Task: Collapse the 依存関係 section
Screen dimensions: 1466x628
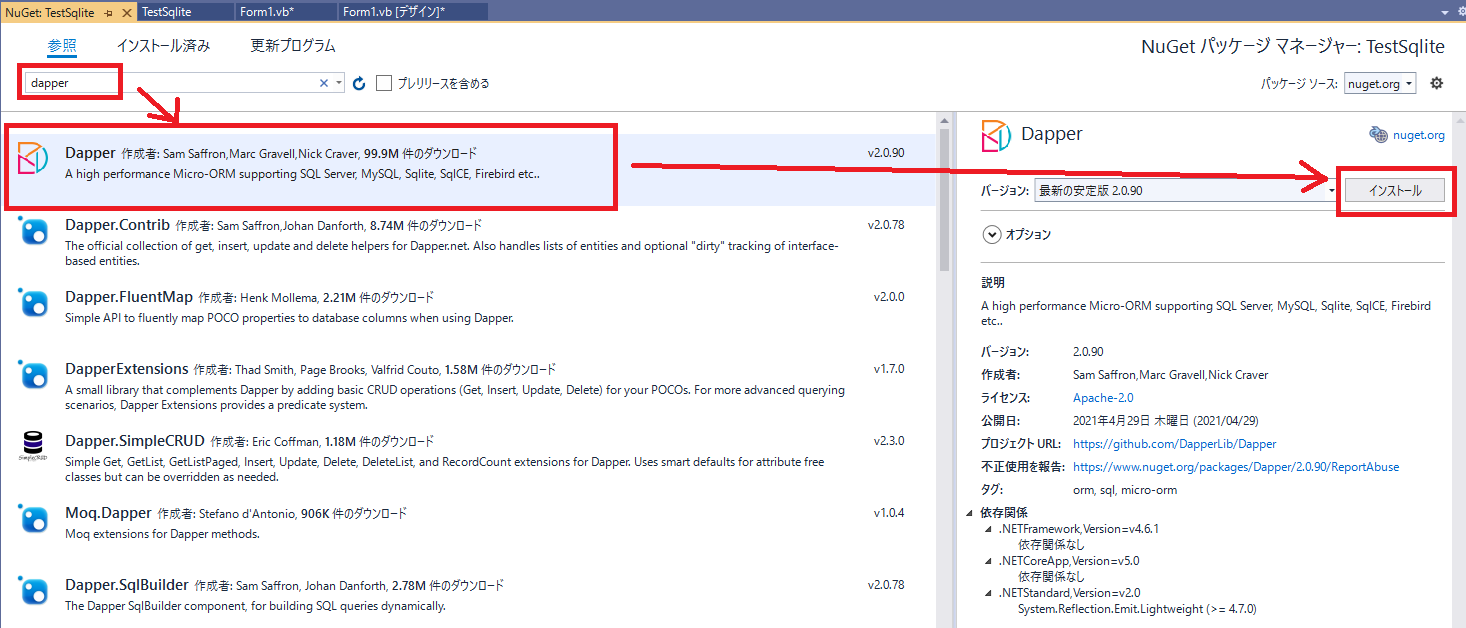Action: pos(971,513)
